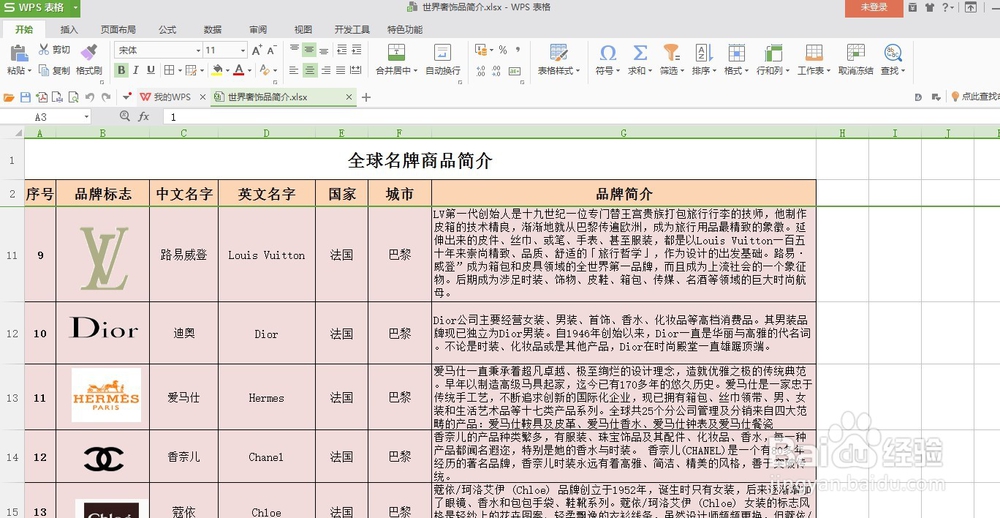Expand the font color dropdown arrow
Image resolution: width=1000 pixels, height=518 pixels.
coord(249,70)
